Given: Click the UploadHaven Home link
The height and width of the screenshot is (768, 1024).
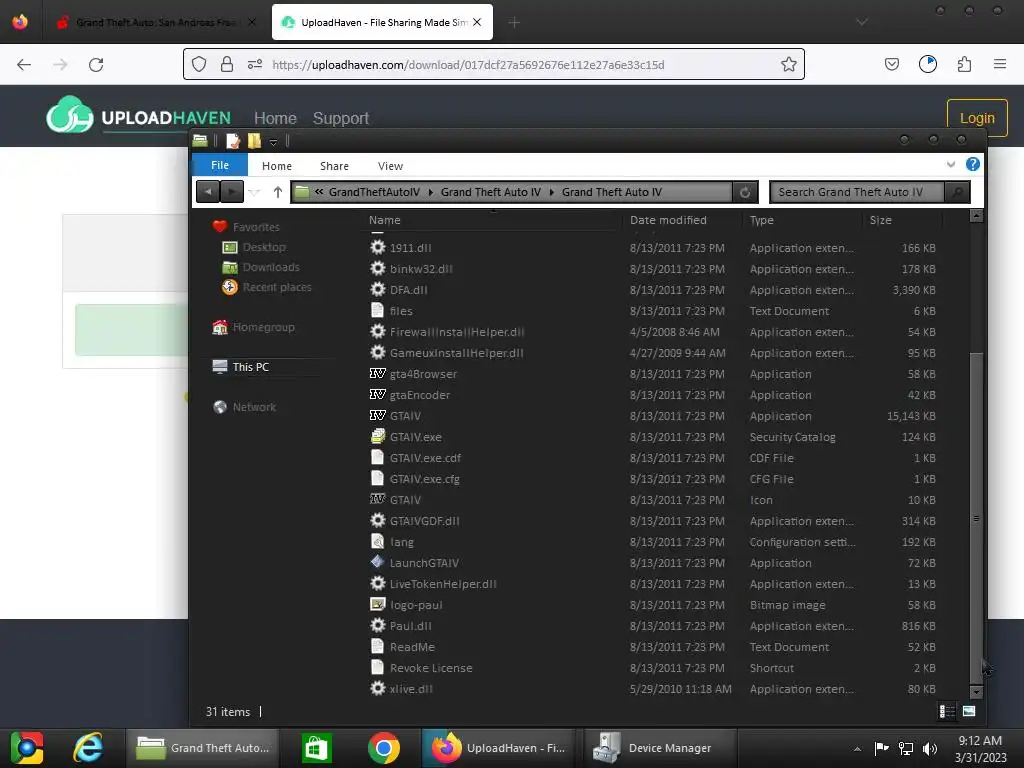Looking at the screenshot, I should [x=275, y=118].
